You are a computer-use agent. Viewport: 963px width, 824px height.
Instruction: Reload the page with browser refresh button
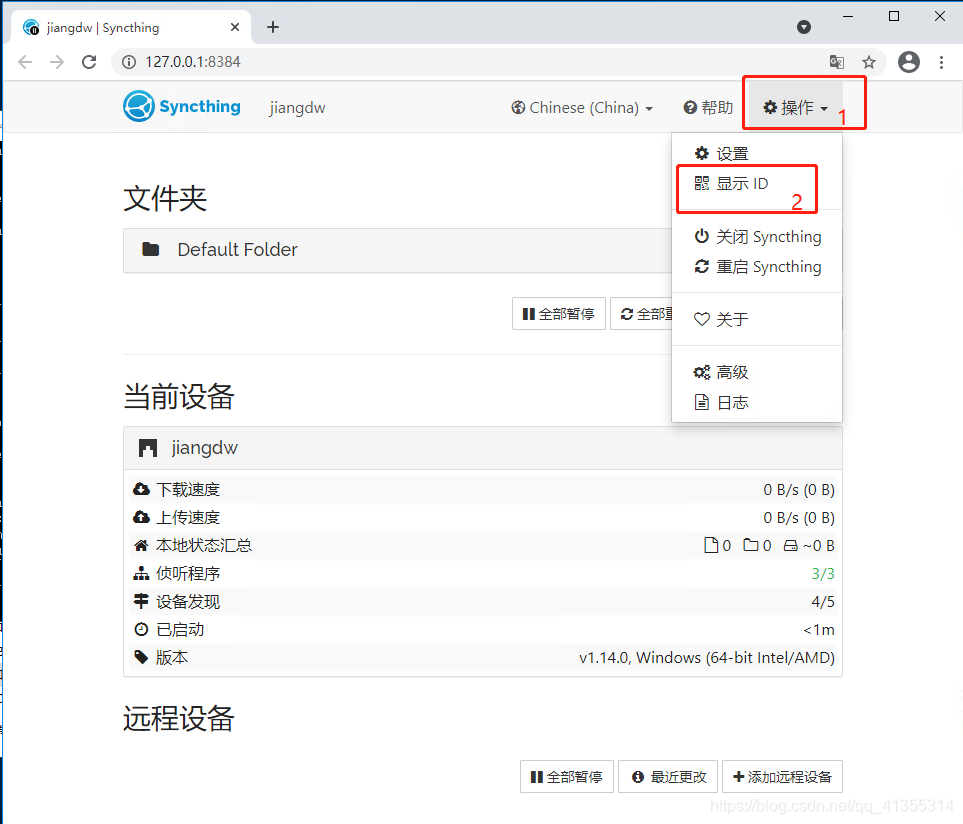[x=89, y=62]
